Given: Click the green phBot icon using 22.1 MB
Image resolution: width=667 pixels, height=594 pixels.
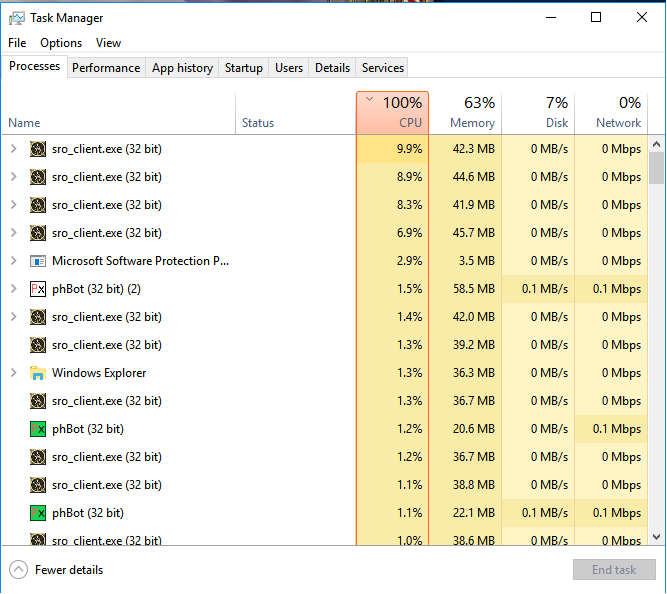Looking at the screenshot, I should 38,513.
